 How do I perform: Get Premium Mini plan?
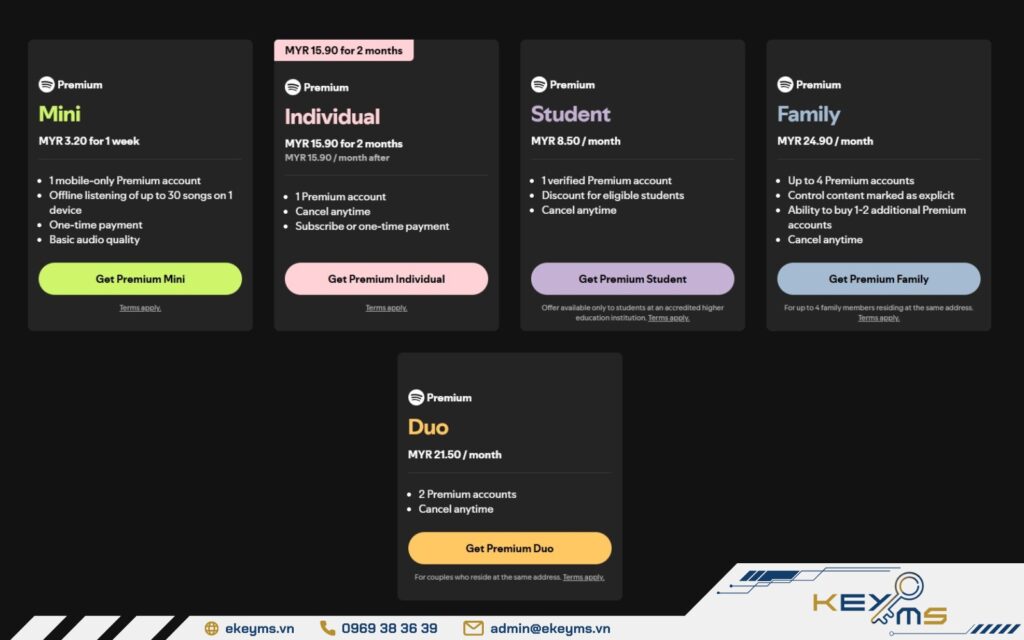(140, 279)
